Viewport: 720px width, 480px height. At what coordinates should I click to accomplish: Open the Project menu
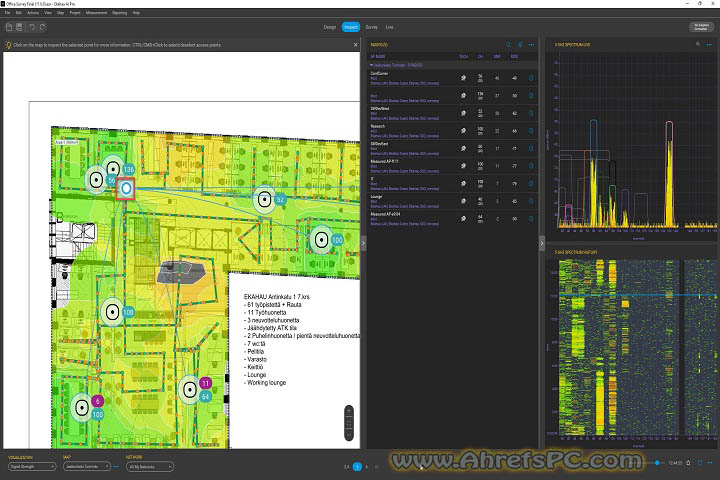coord(75,13)
